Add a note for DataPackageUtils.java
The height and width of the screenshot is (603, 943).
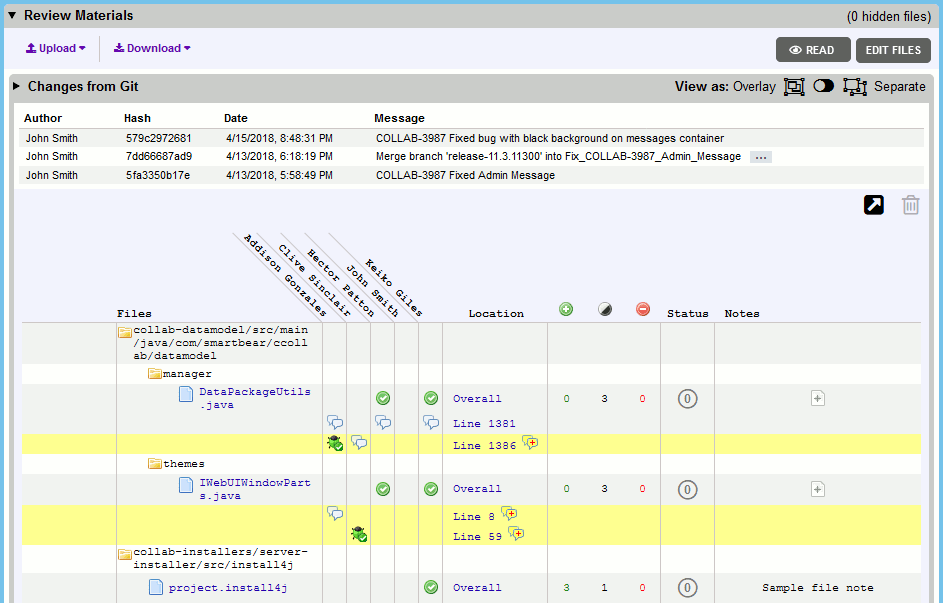pyautogui.click(x=817, y=398)
